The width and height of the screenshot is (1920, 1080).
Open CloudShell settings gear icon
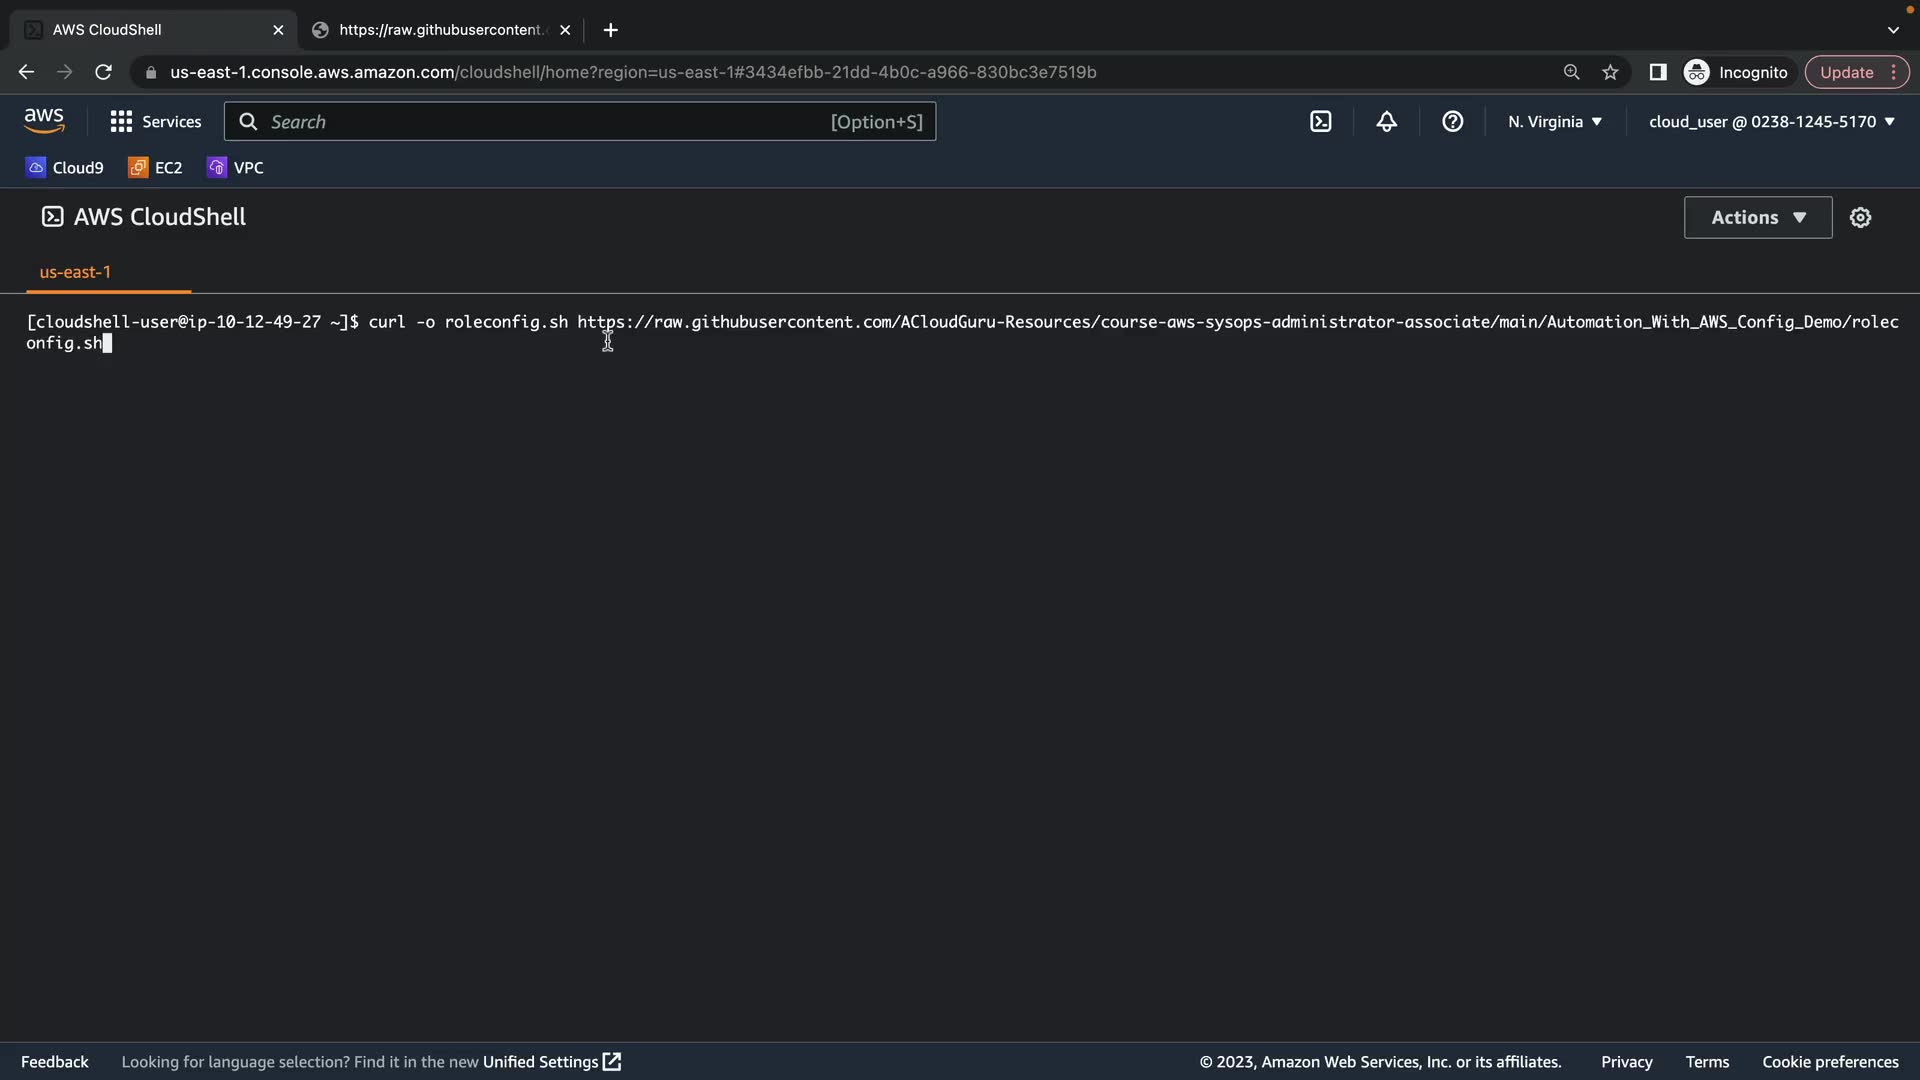[1860, 218]
